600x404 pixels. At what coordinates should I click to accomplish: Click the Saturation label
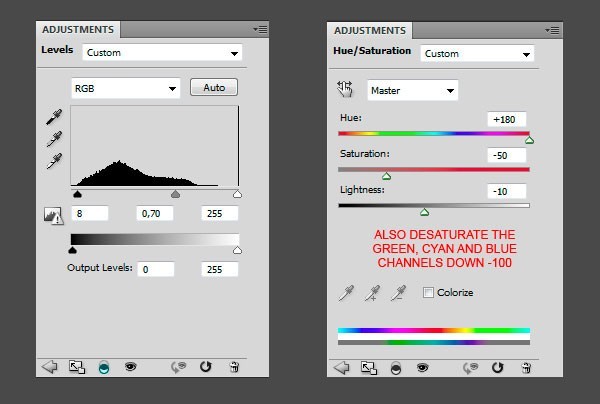(x=365, y=153)
